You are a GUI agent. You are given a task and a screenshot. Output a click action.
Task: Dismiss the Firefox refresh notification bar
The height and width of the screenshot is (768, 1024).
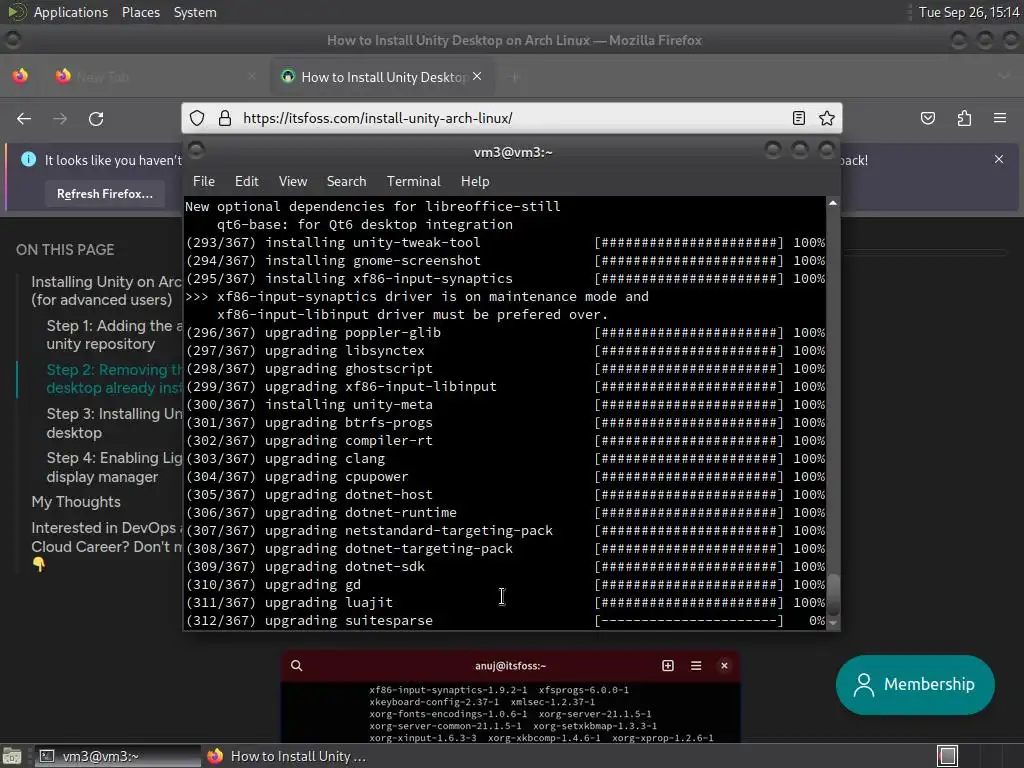click(x=999, y=159)
